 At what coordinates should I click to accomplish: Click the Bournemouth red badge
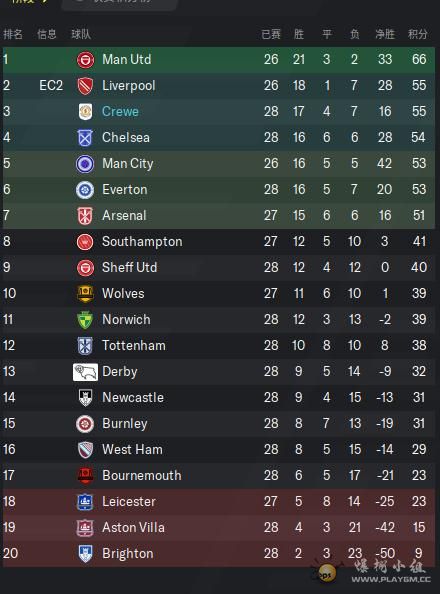(x=85, y=476)
